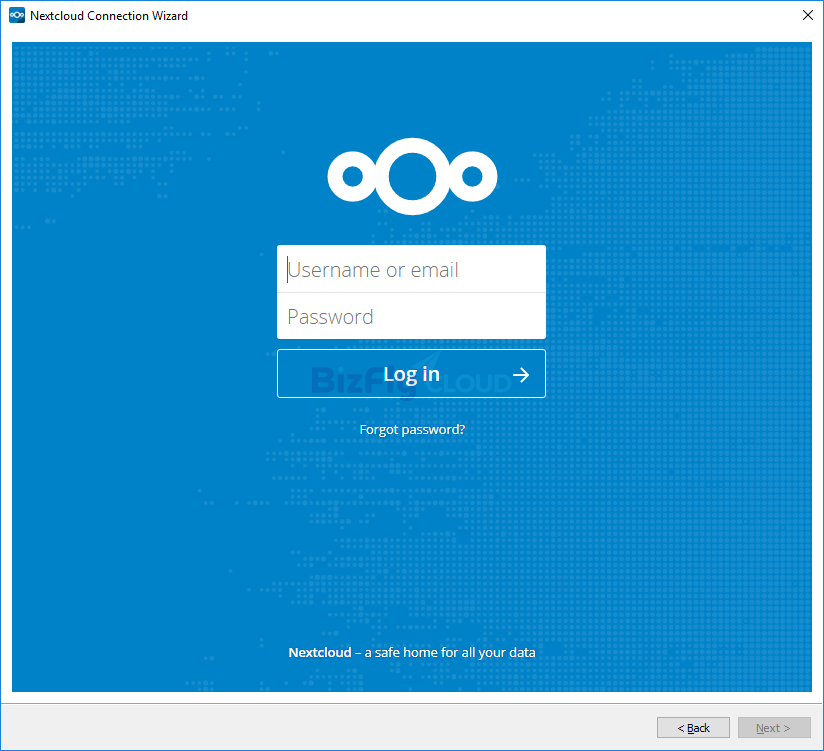Viewport: 824px width, 751px height.
Task: Click the arrow icon on Log in button
Action: point(521,375)
